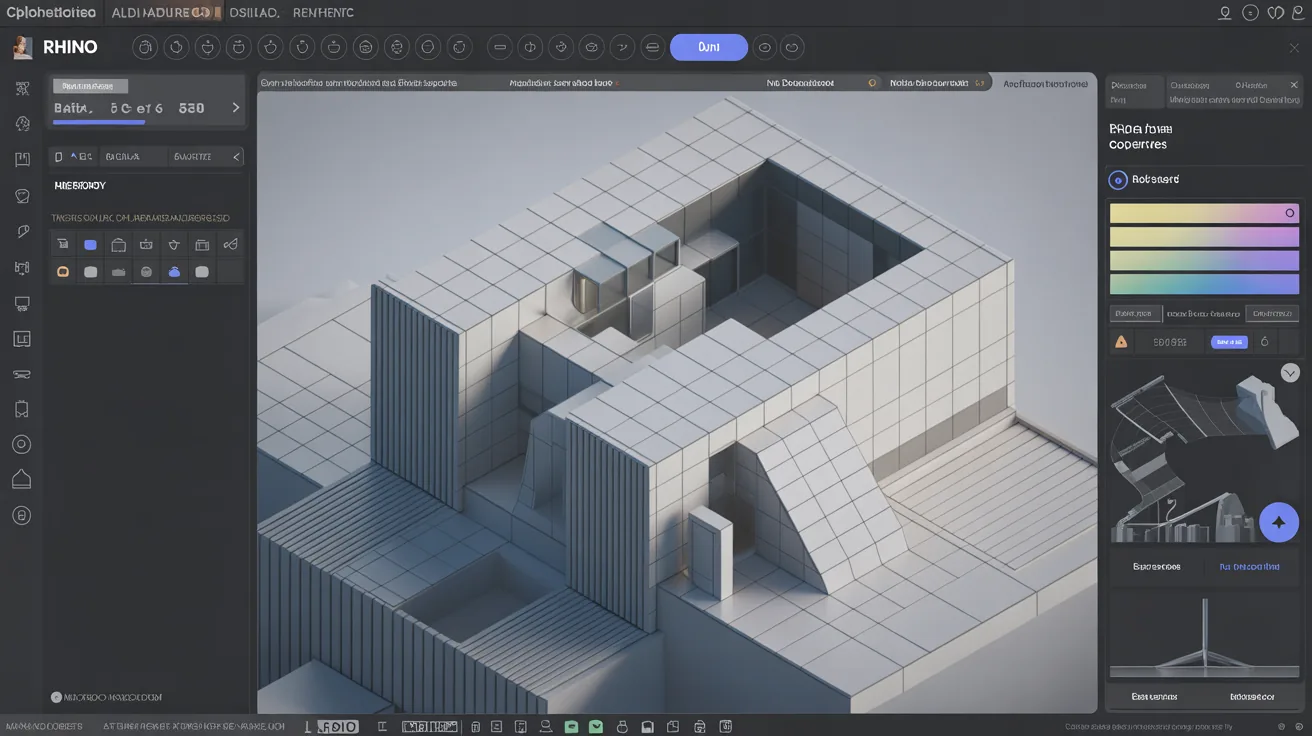Click the round blue star button on the model preview

[1279, 522]
